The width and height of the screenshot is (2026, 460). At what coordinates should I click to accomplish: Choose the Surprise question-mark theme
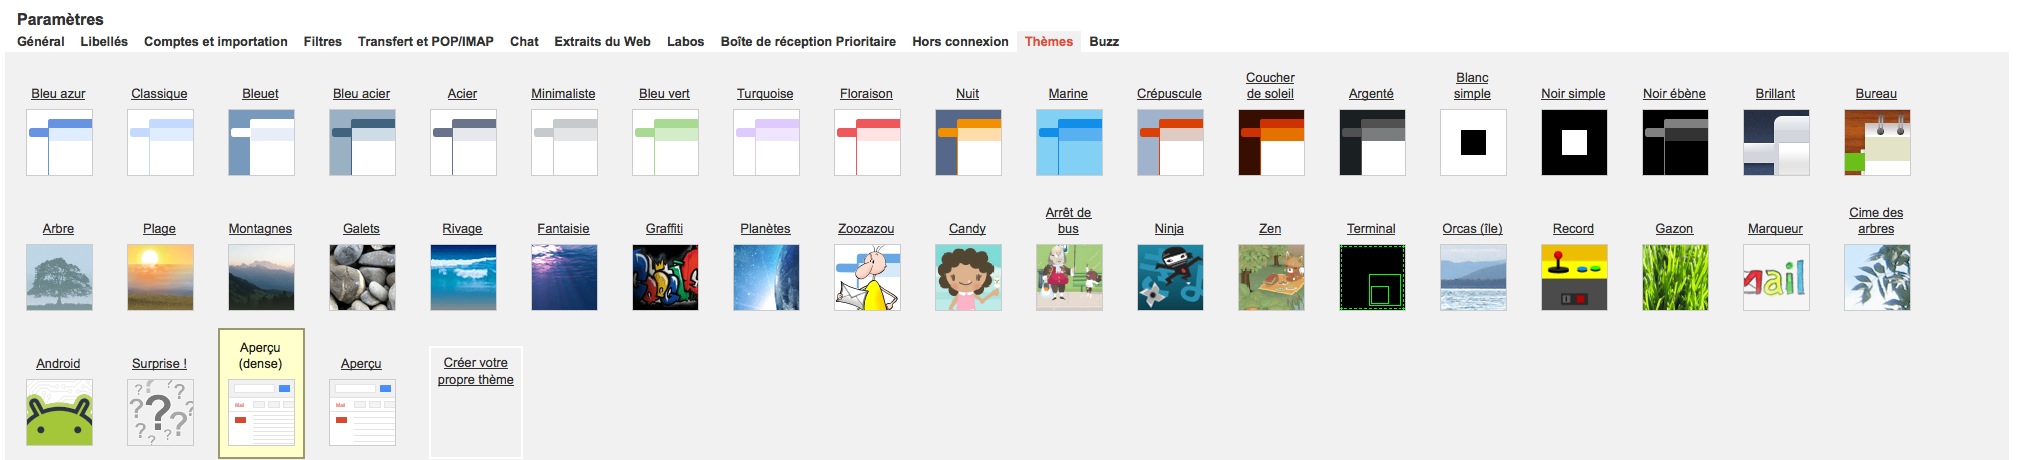point(160,412)
